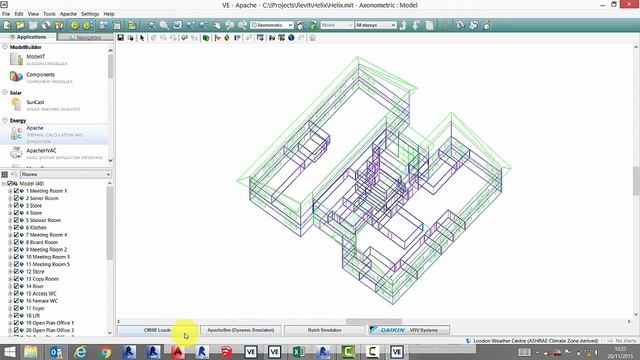Image resolution: width=640 pixels, height=360 pixels.
Task: Open the Apache menu
Action: pyautogui.click(x=68, y=14)
